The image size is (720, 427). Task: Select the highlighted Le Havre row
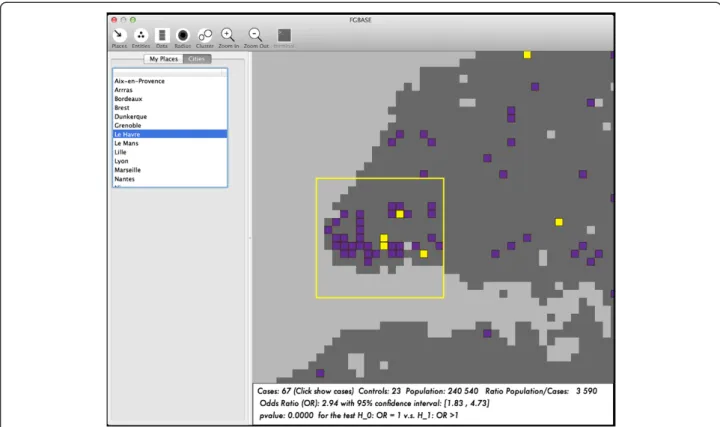pyautogui.click(x=170, y=134)
